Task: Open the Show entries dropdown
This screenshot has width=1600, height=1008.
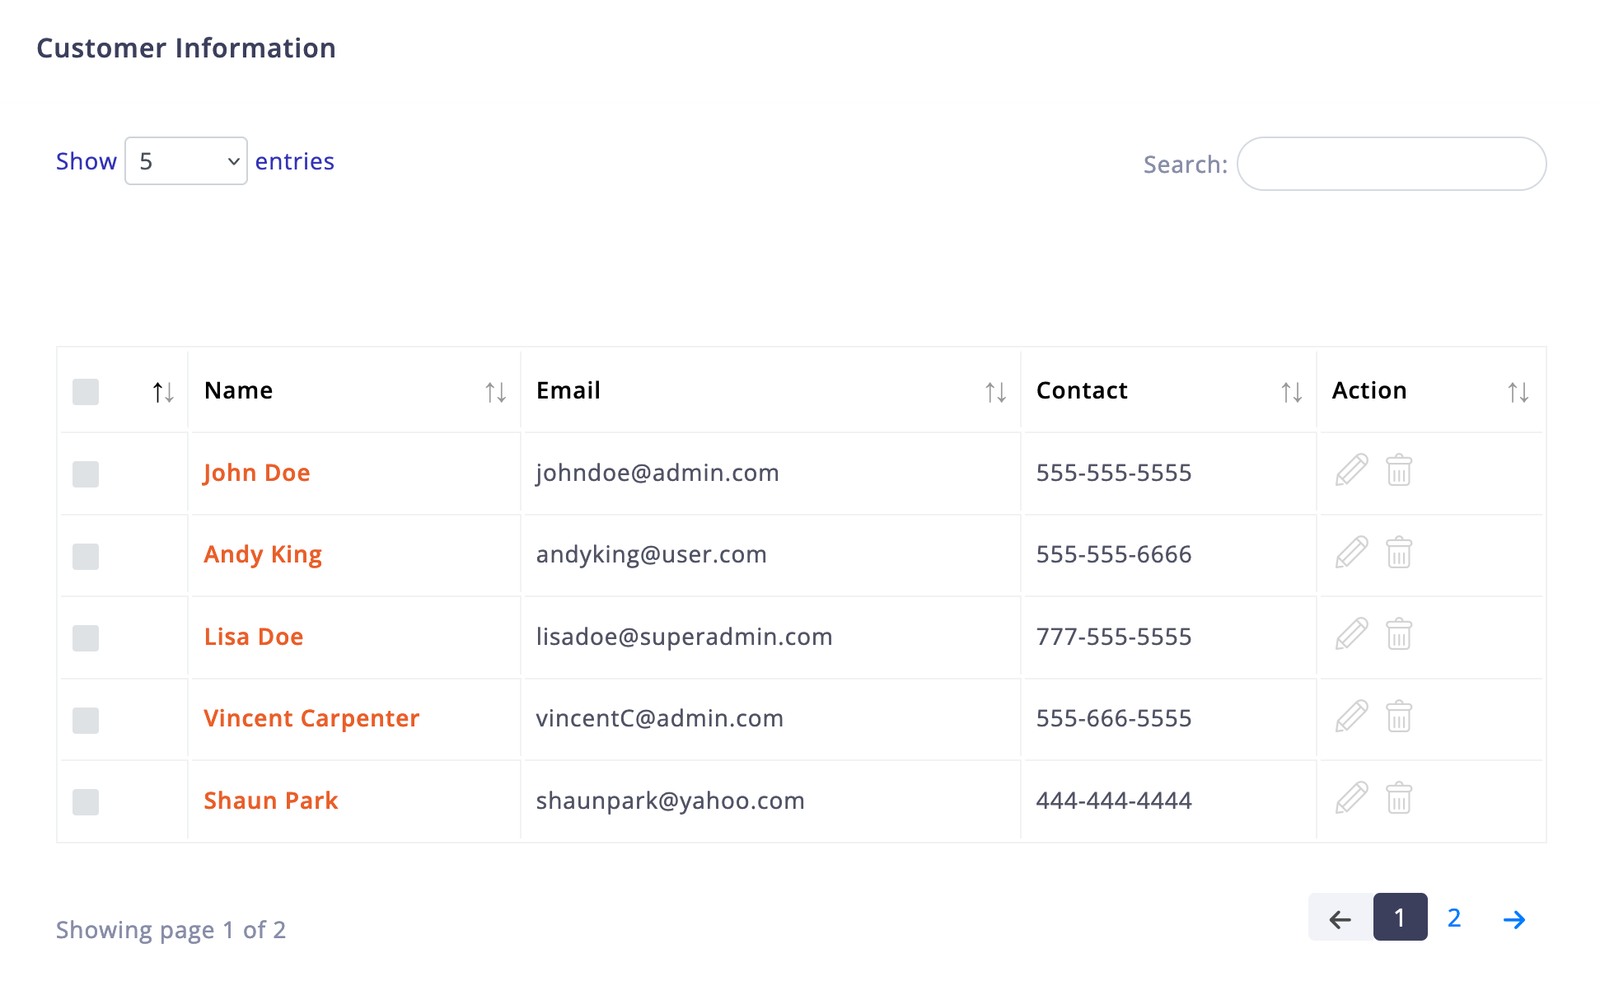Action: coord(186,161)
